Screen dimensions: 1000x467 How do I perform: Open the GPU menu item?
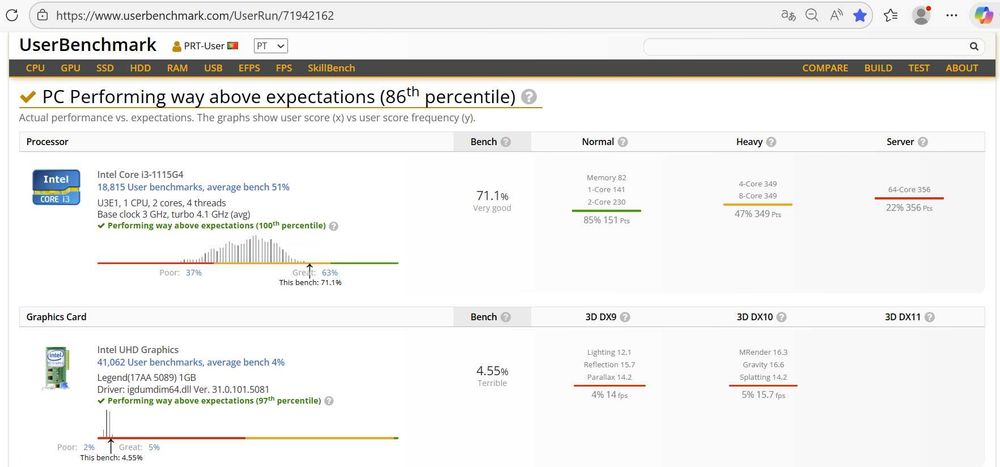point(70,68)
